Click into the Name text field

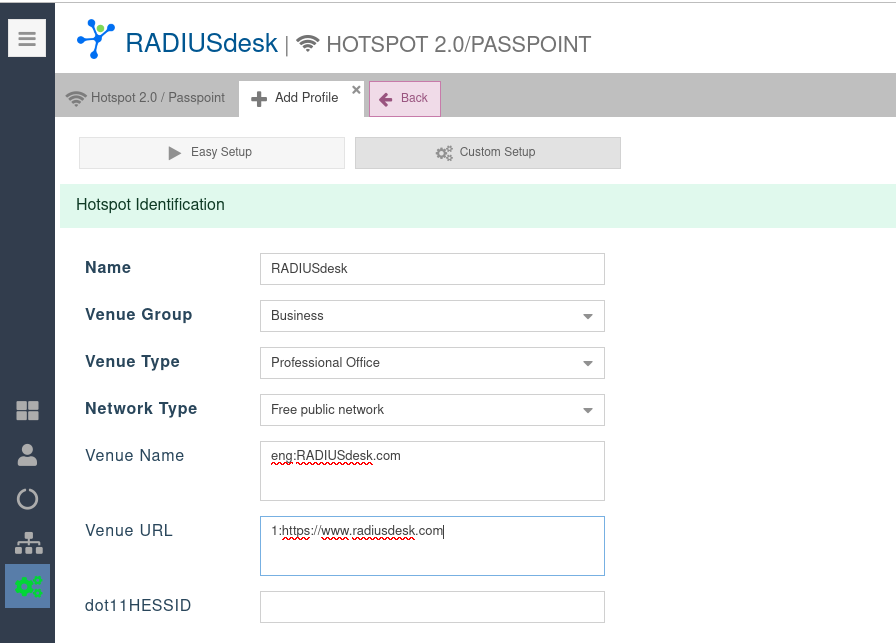(432, 269)
